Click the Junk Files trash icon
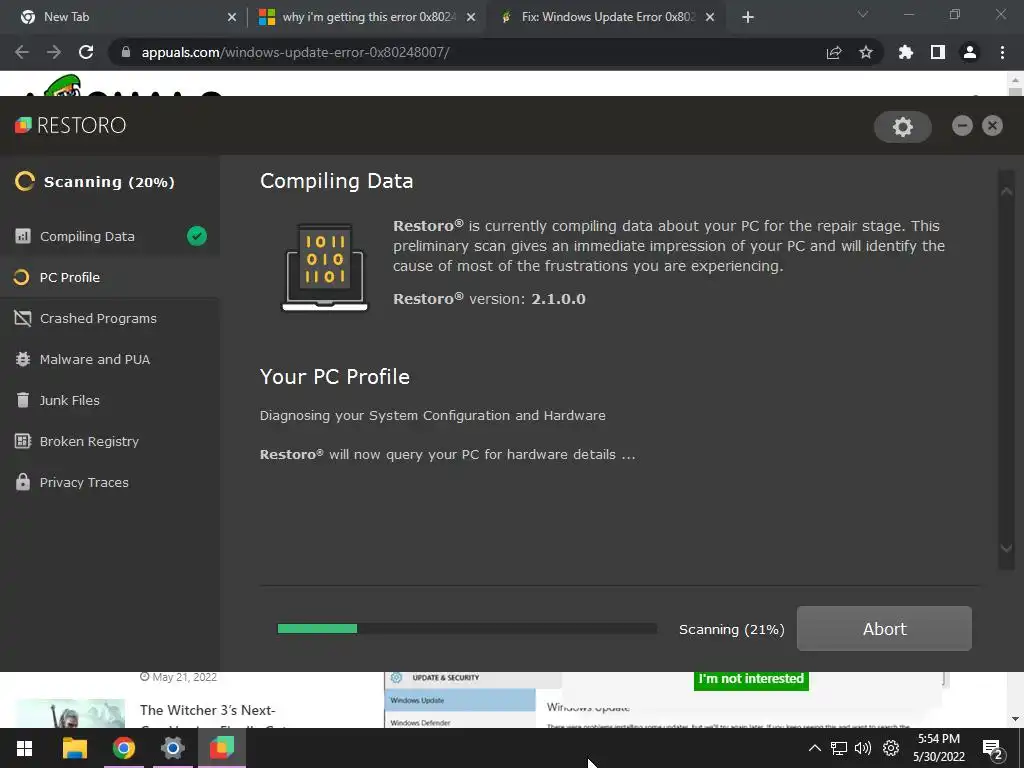The image size is (1024, 768). pyautogui.click(x=23, y=400)
